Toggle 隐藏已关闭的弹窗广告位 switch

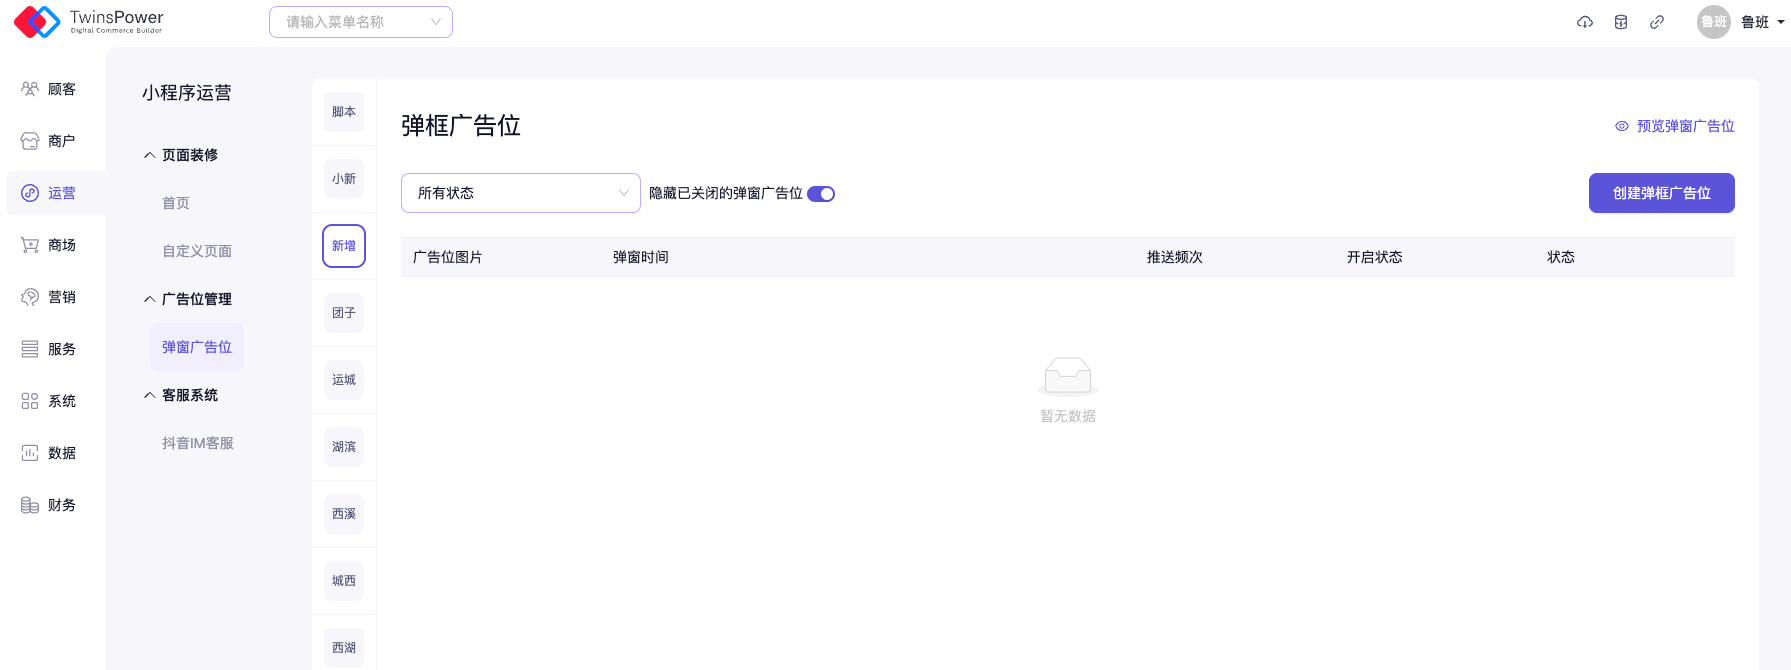[821, 194]
